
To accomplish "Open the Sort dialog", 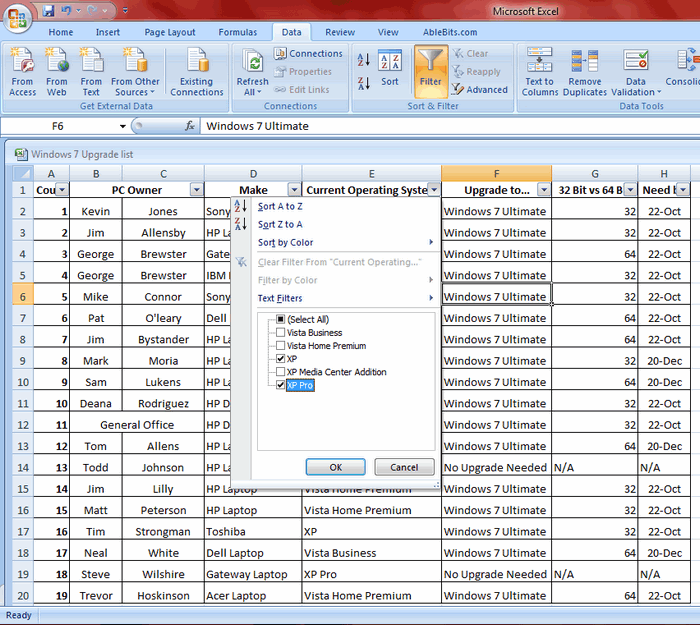I will [x=390, y=68].
